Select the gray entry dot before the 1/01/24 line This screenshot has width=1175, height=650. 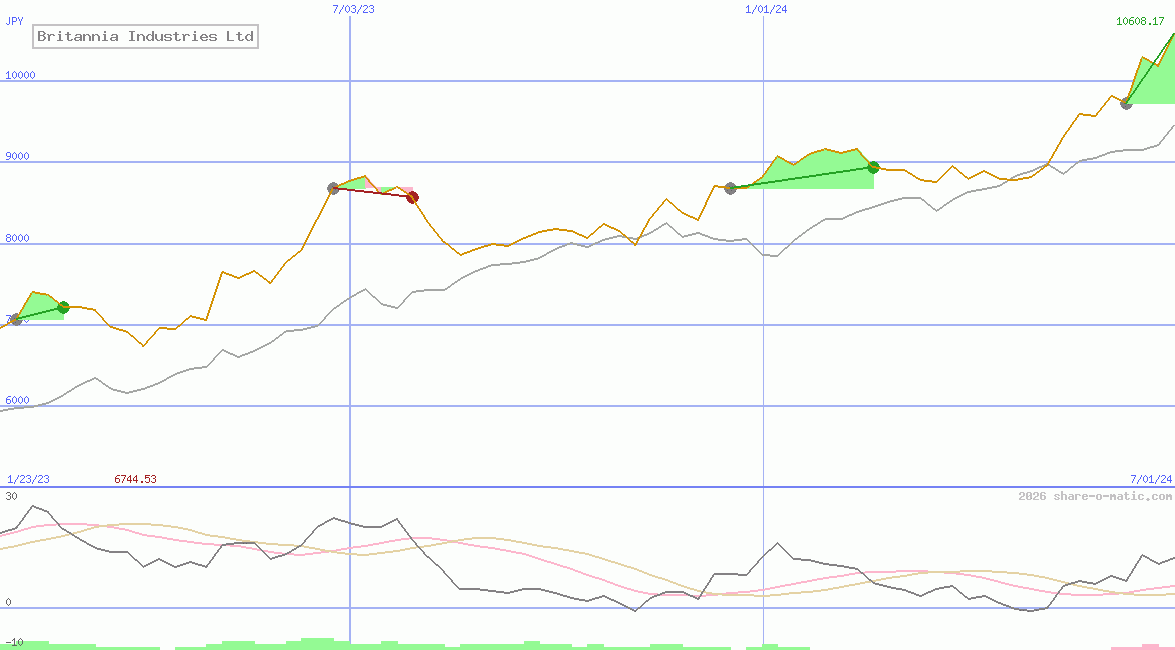point(730,187)
